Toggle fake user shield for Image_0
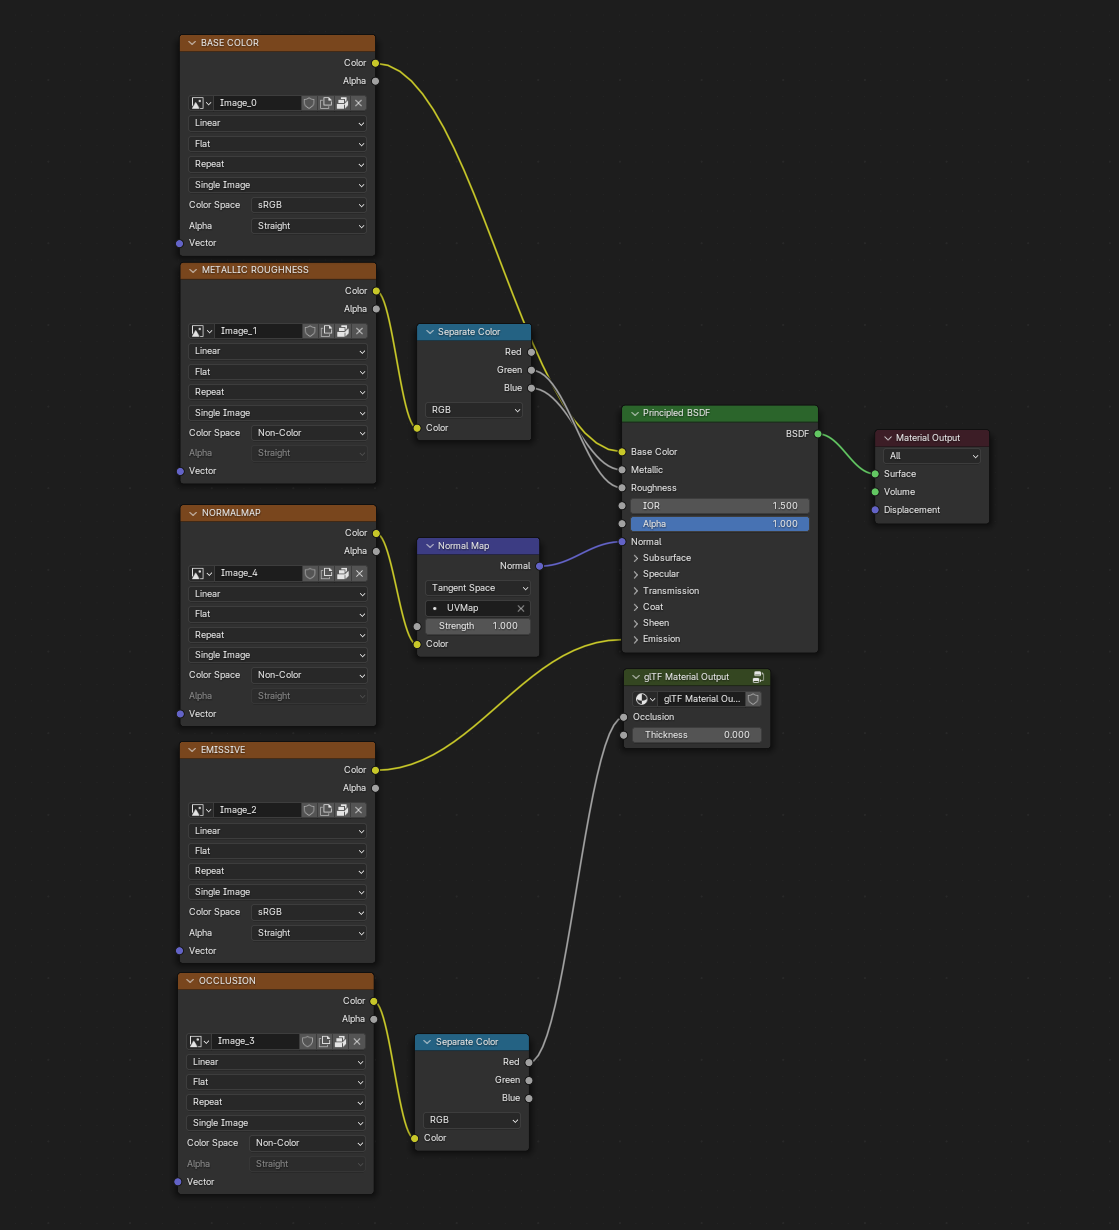 click(309, 102)
